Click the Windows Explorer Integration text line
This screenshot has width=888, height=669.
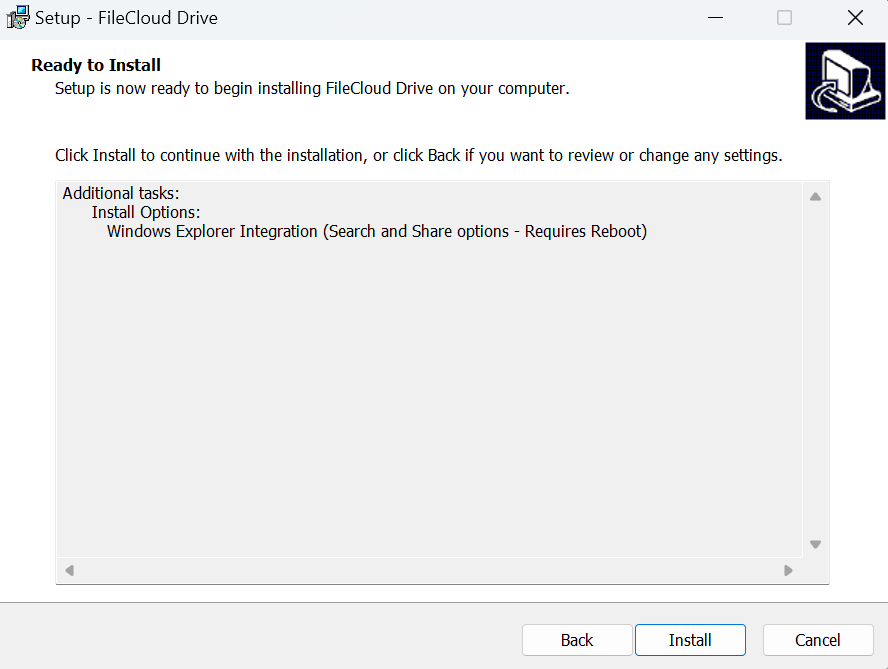(376, 232)
